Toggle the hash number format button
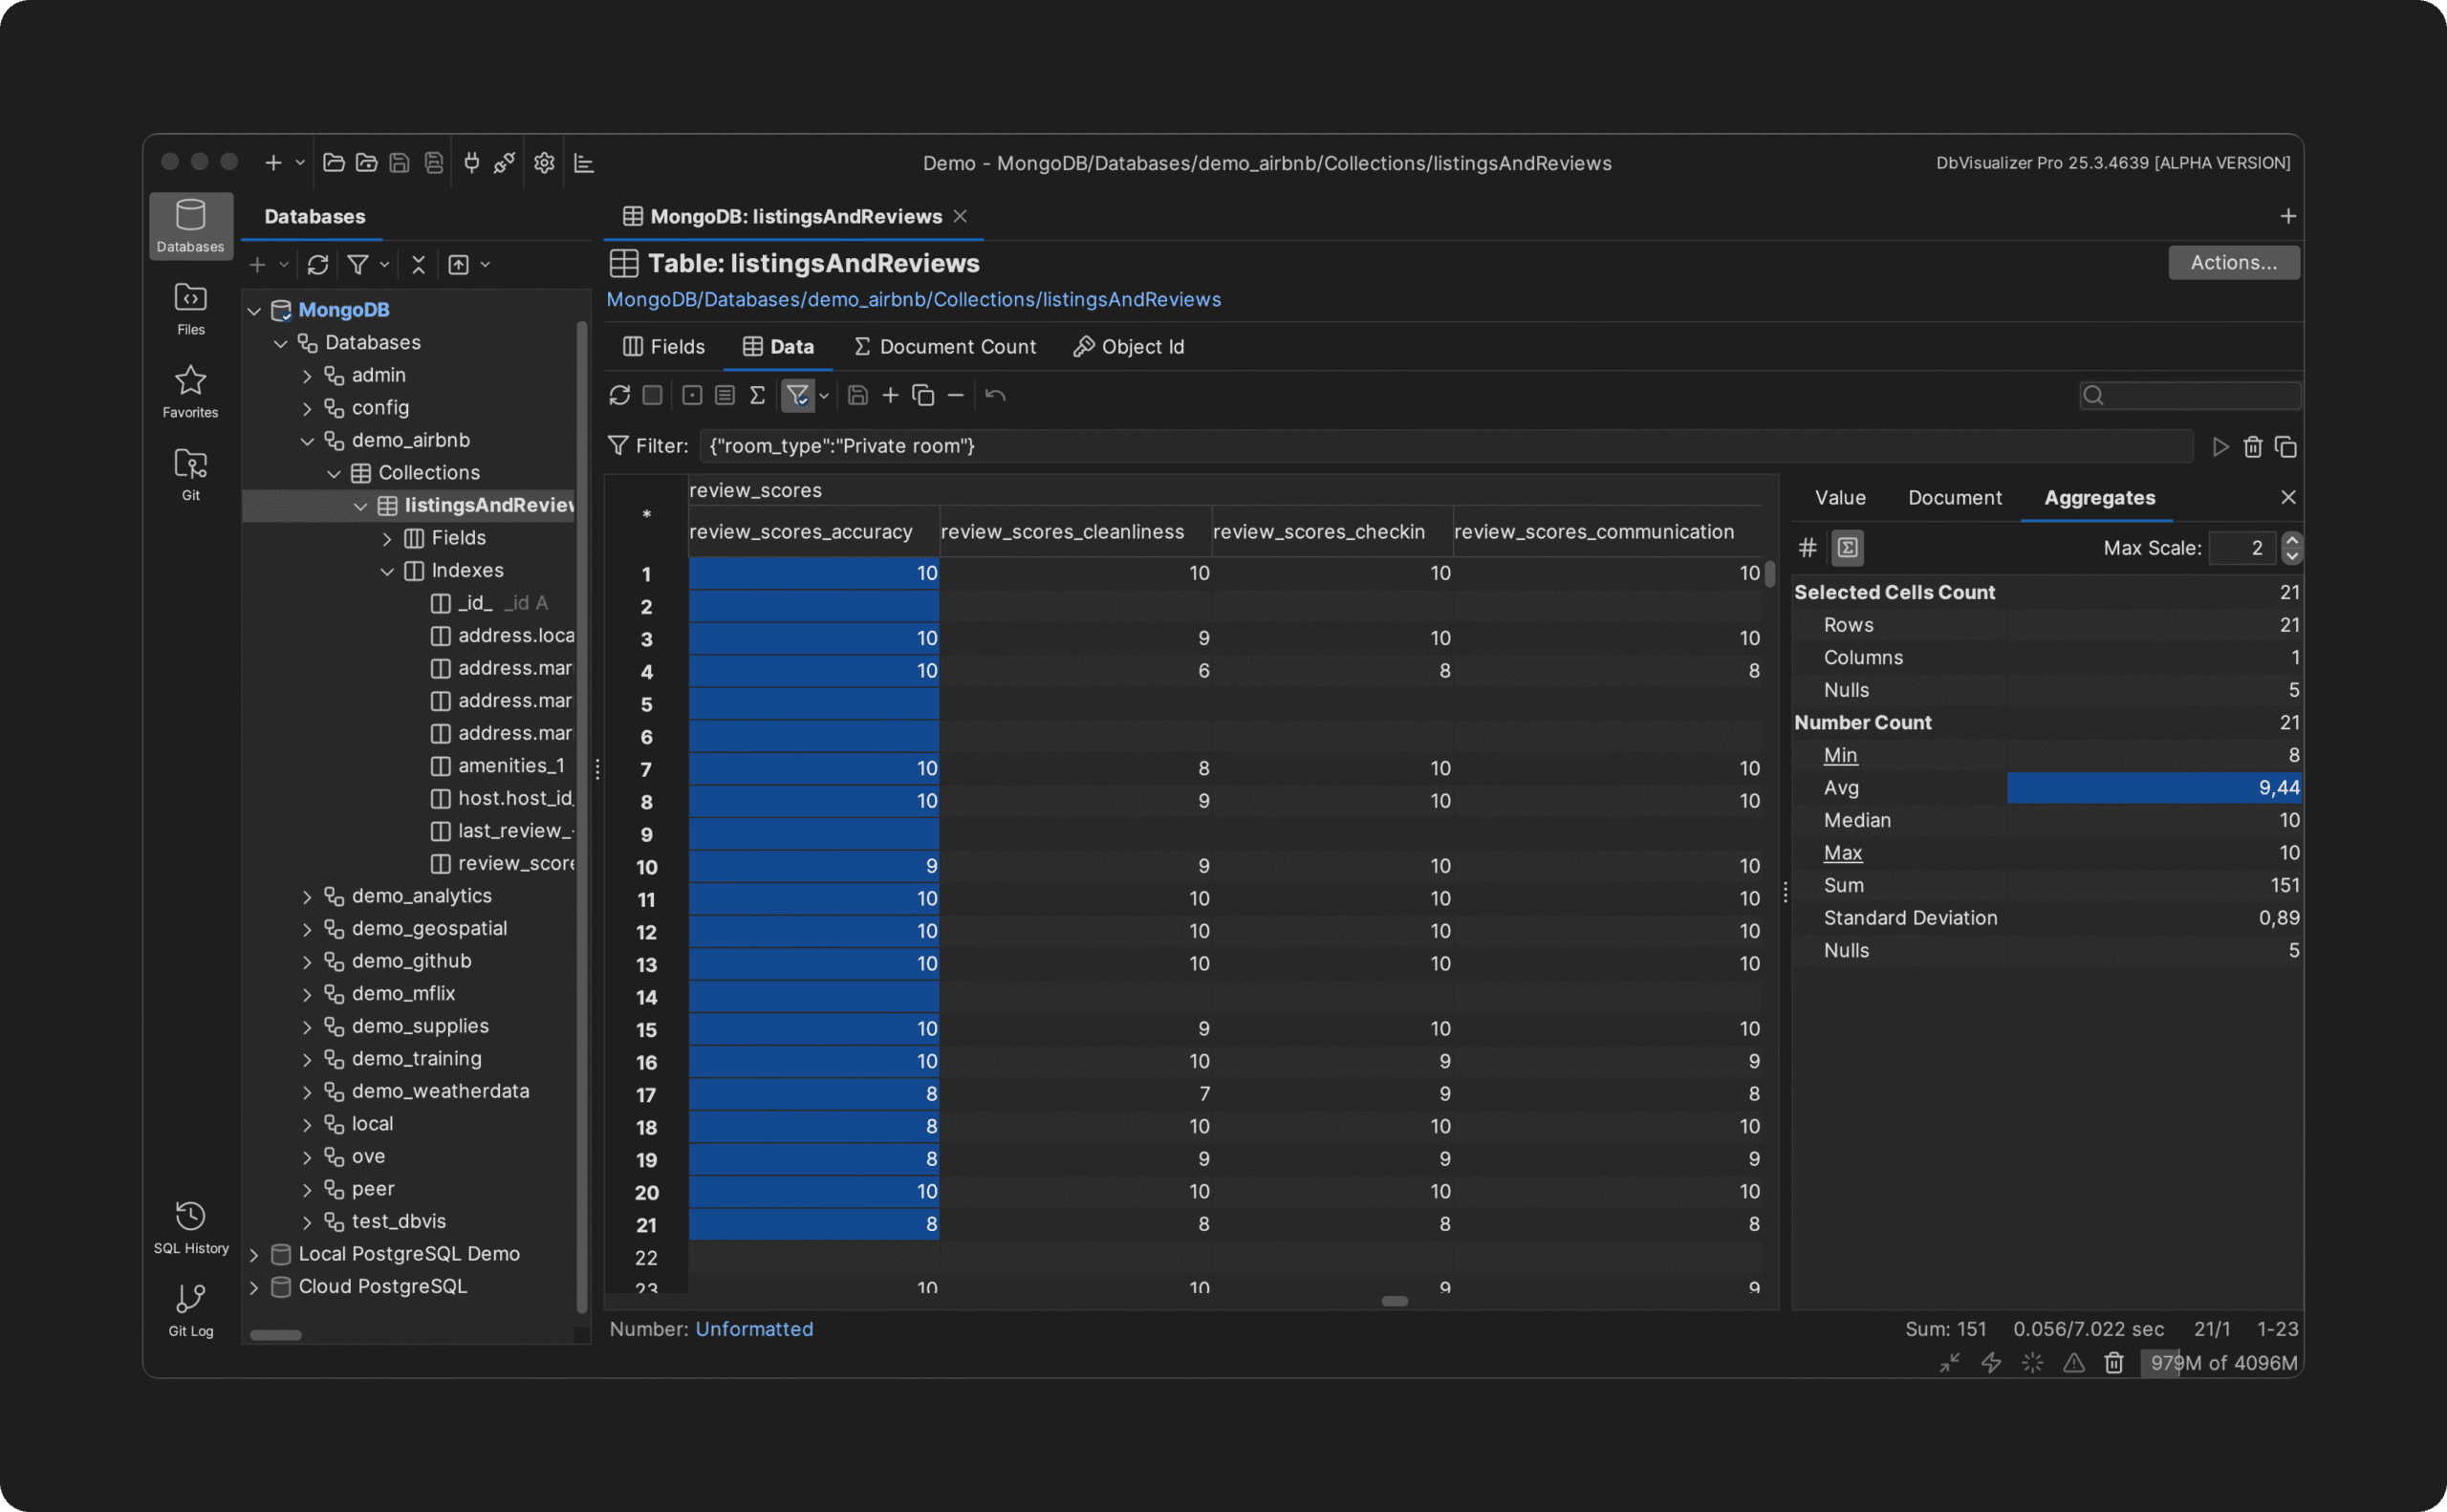The width and height of the screenshot is (2447, 1512). click(x=1807, y=548)
